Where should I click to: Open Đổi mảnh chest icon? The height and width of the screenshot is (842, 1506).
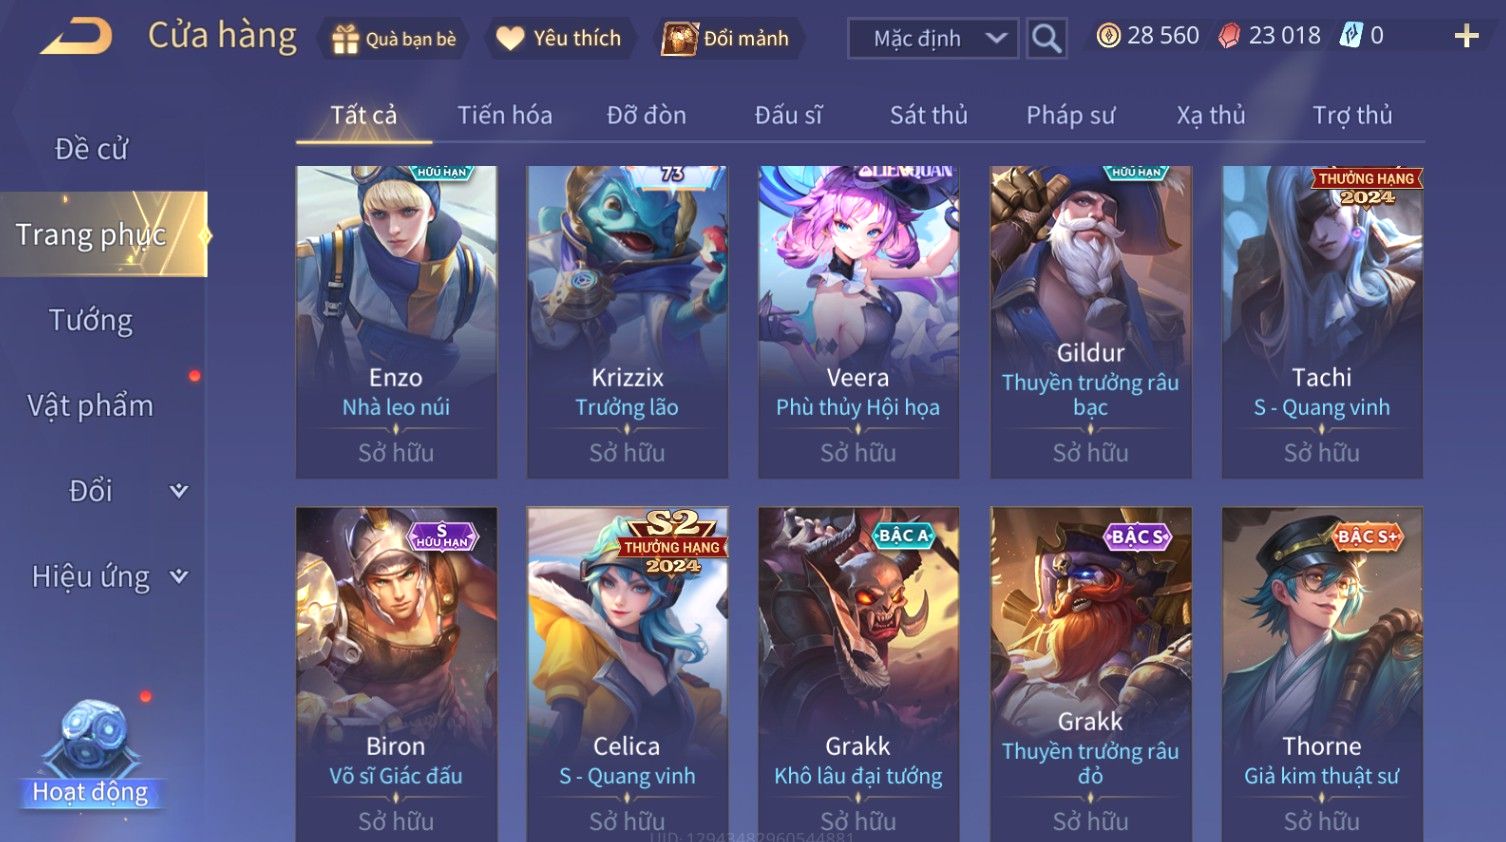[679, 39]
